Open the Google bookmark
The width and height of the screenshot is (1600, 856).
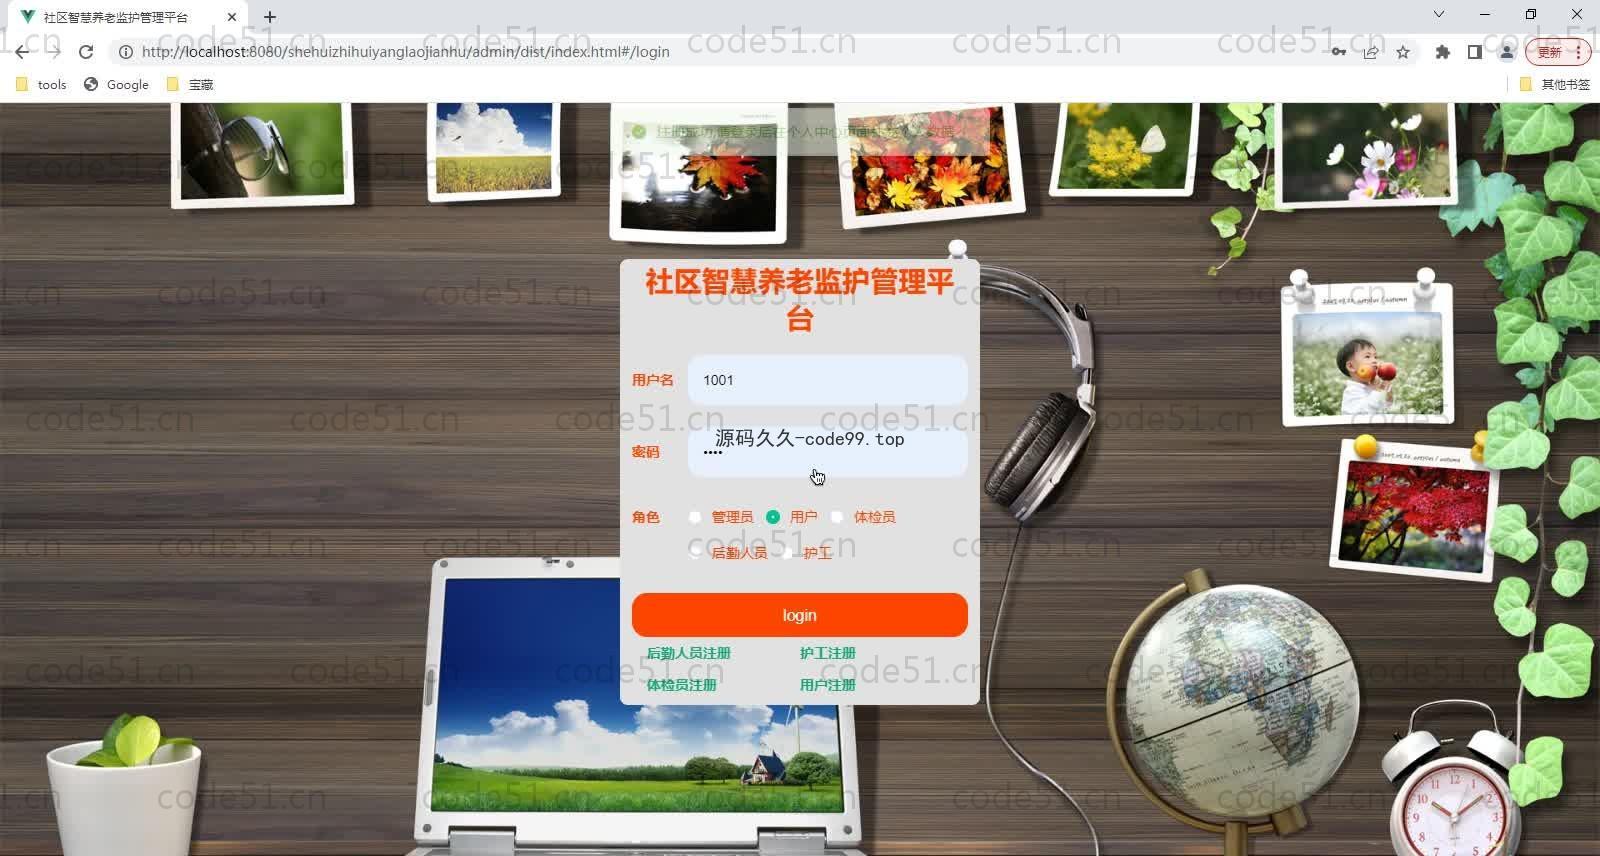(x=117, y=85)
